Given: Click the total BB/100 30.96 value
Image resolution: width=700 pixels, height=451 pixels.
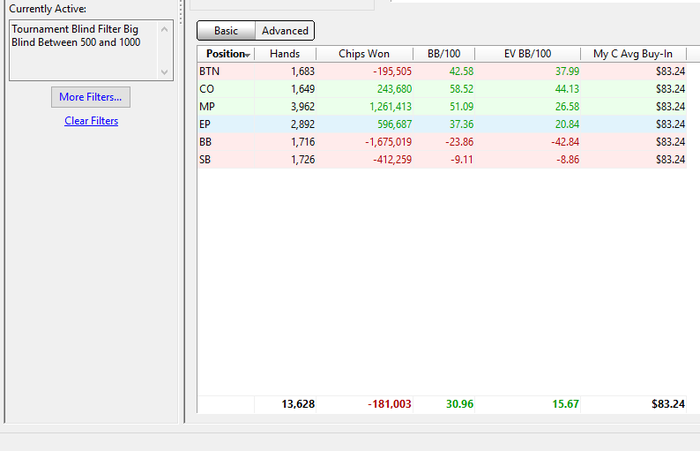Looking at the screenshot, I should (x=460, y=404).
